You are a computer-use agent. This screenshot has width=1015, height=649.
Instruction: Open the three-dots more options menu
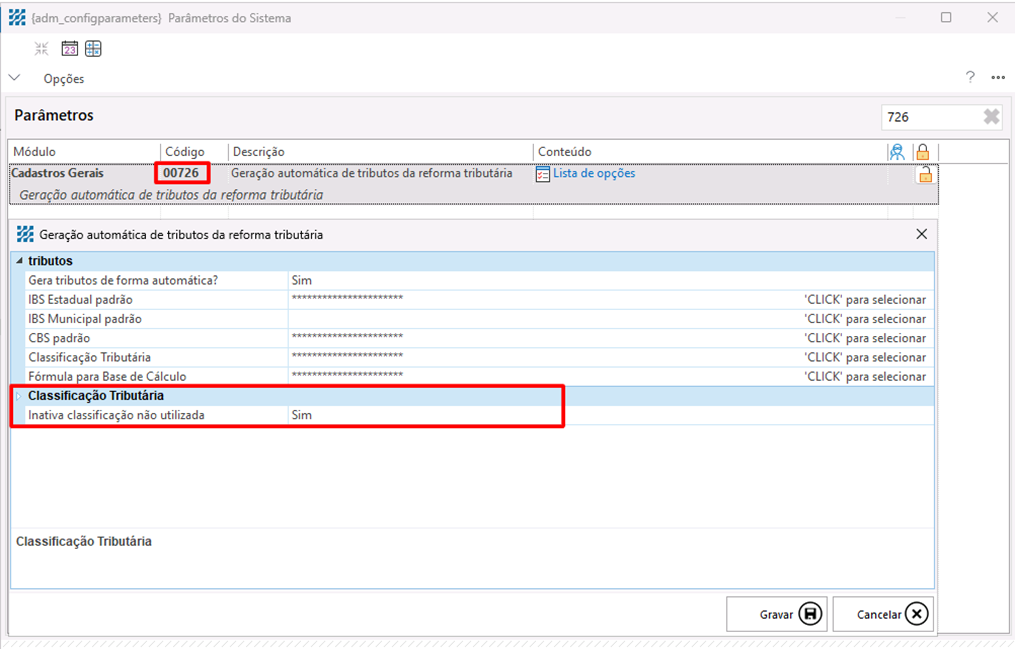coord(997,78)
